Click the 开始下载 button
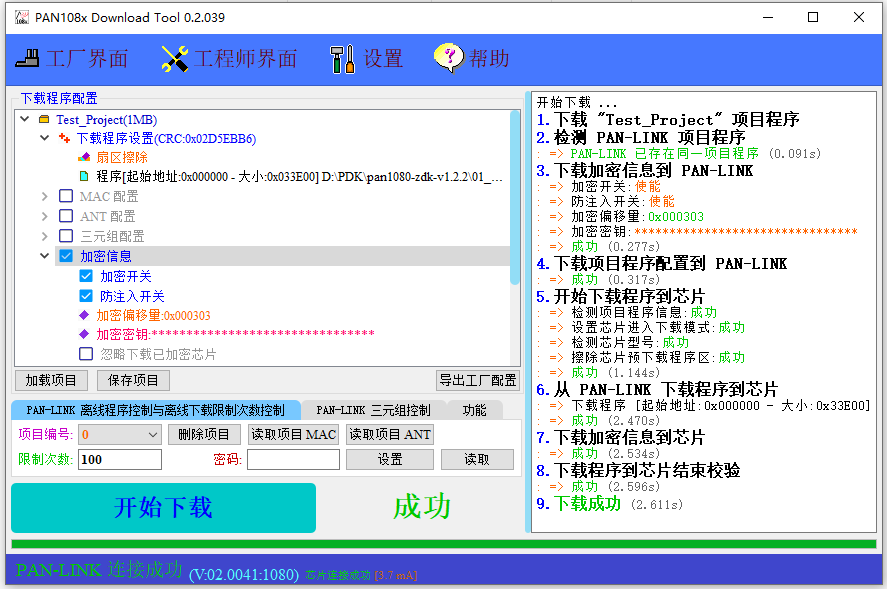This screenshot has width=887, height=589. click(163, 508)
